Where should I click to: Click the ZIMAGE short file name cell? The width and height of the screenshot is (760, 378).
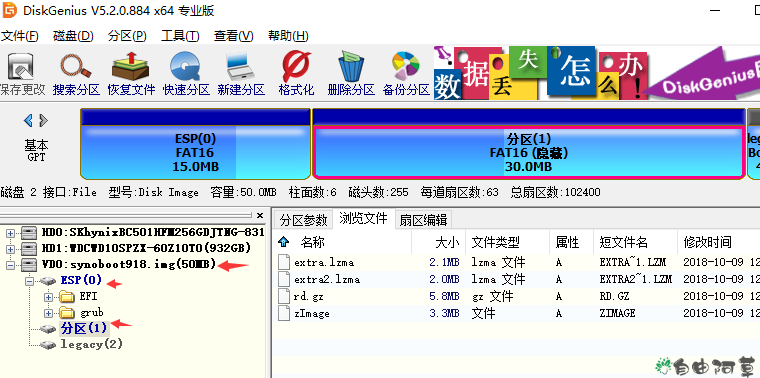point(617,314)
